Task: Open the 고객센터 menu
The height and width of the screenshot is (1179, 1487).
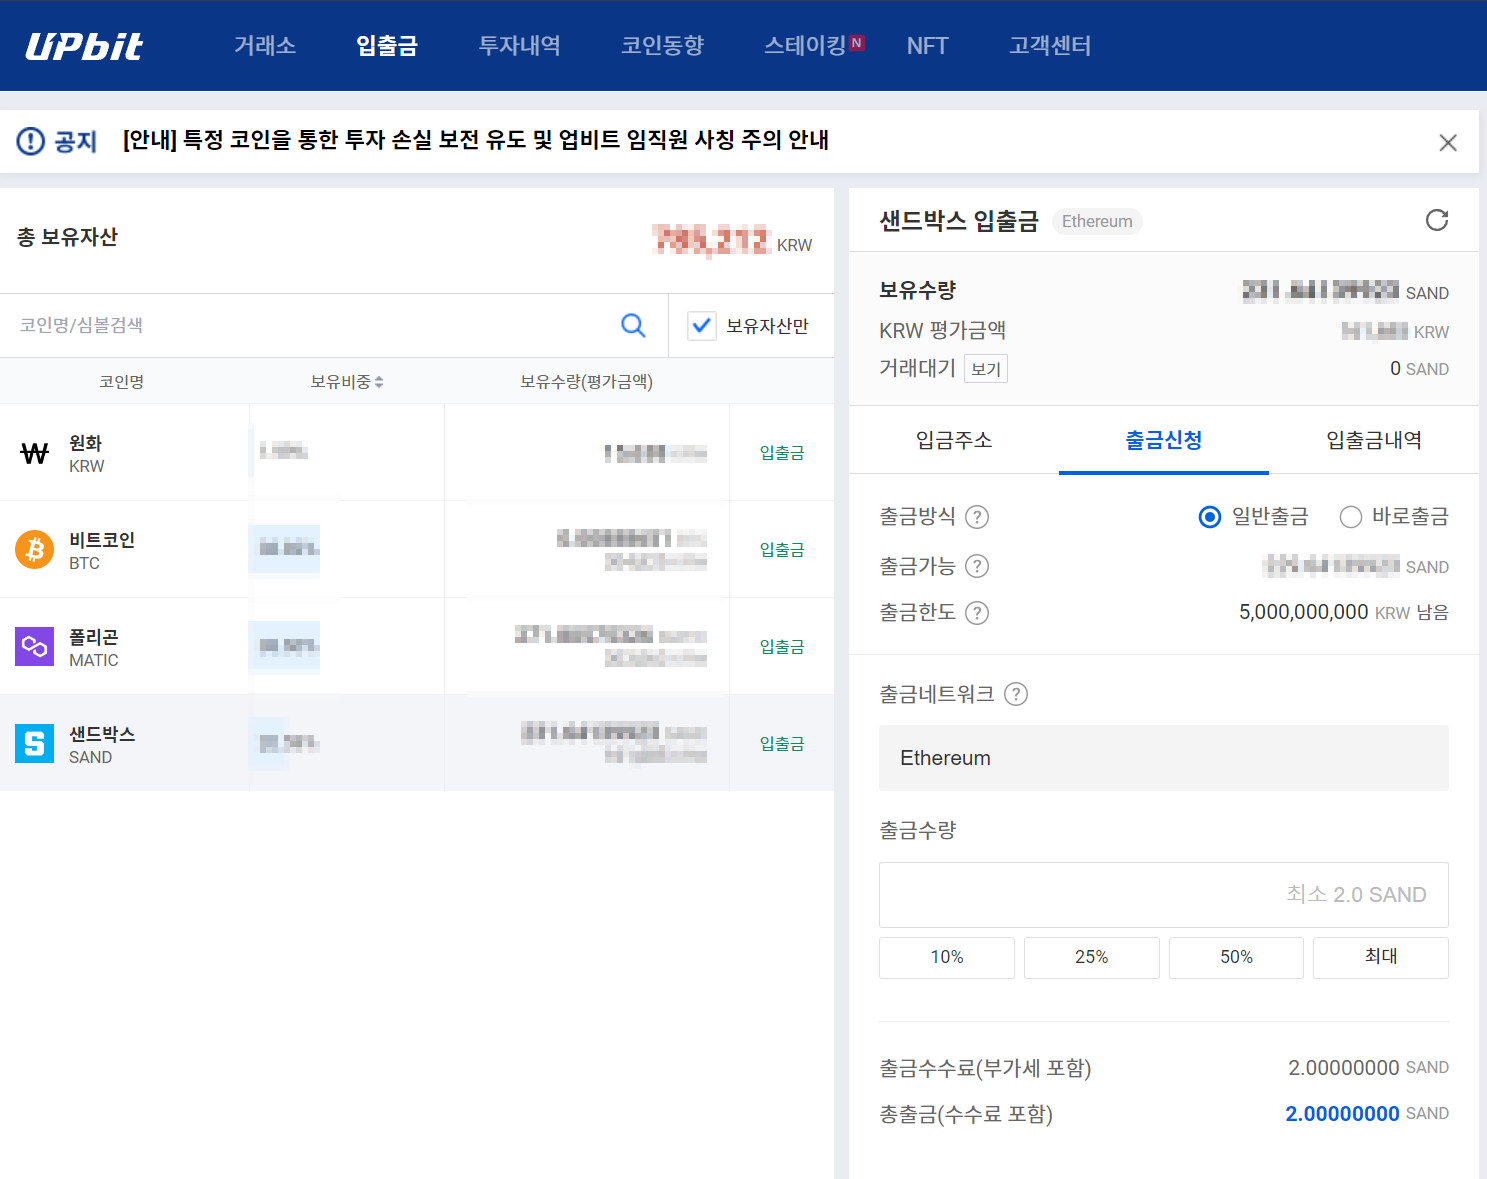Action: pyautogui.click(x=1050, y=46)
